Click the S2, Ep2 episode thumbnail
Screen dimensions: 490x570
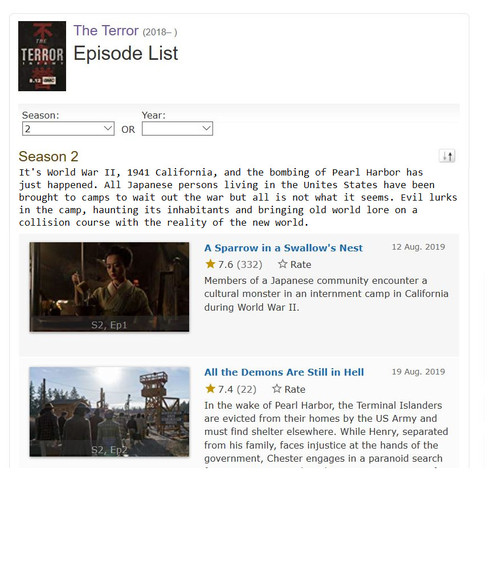tap(109, 412)
